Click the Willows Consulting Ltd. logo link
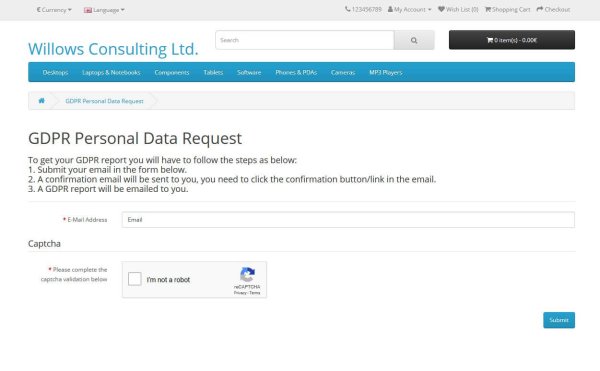The width and height of the screenshot is (600, 371). (113, 49)
